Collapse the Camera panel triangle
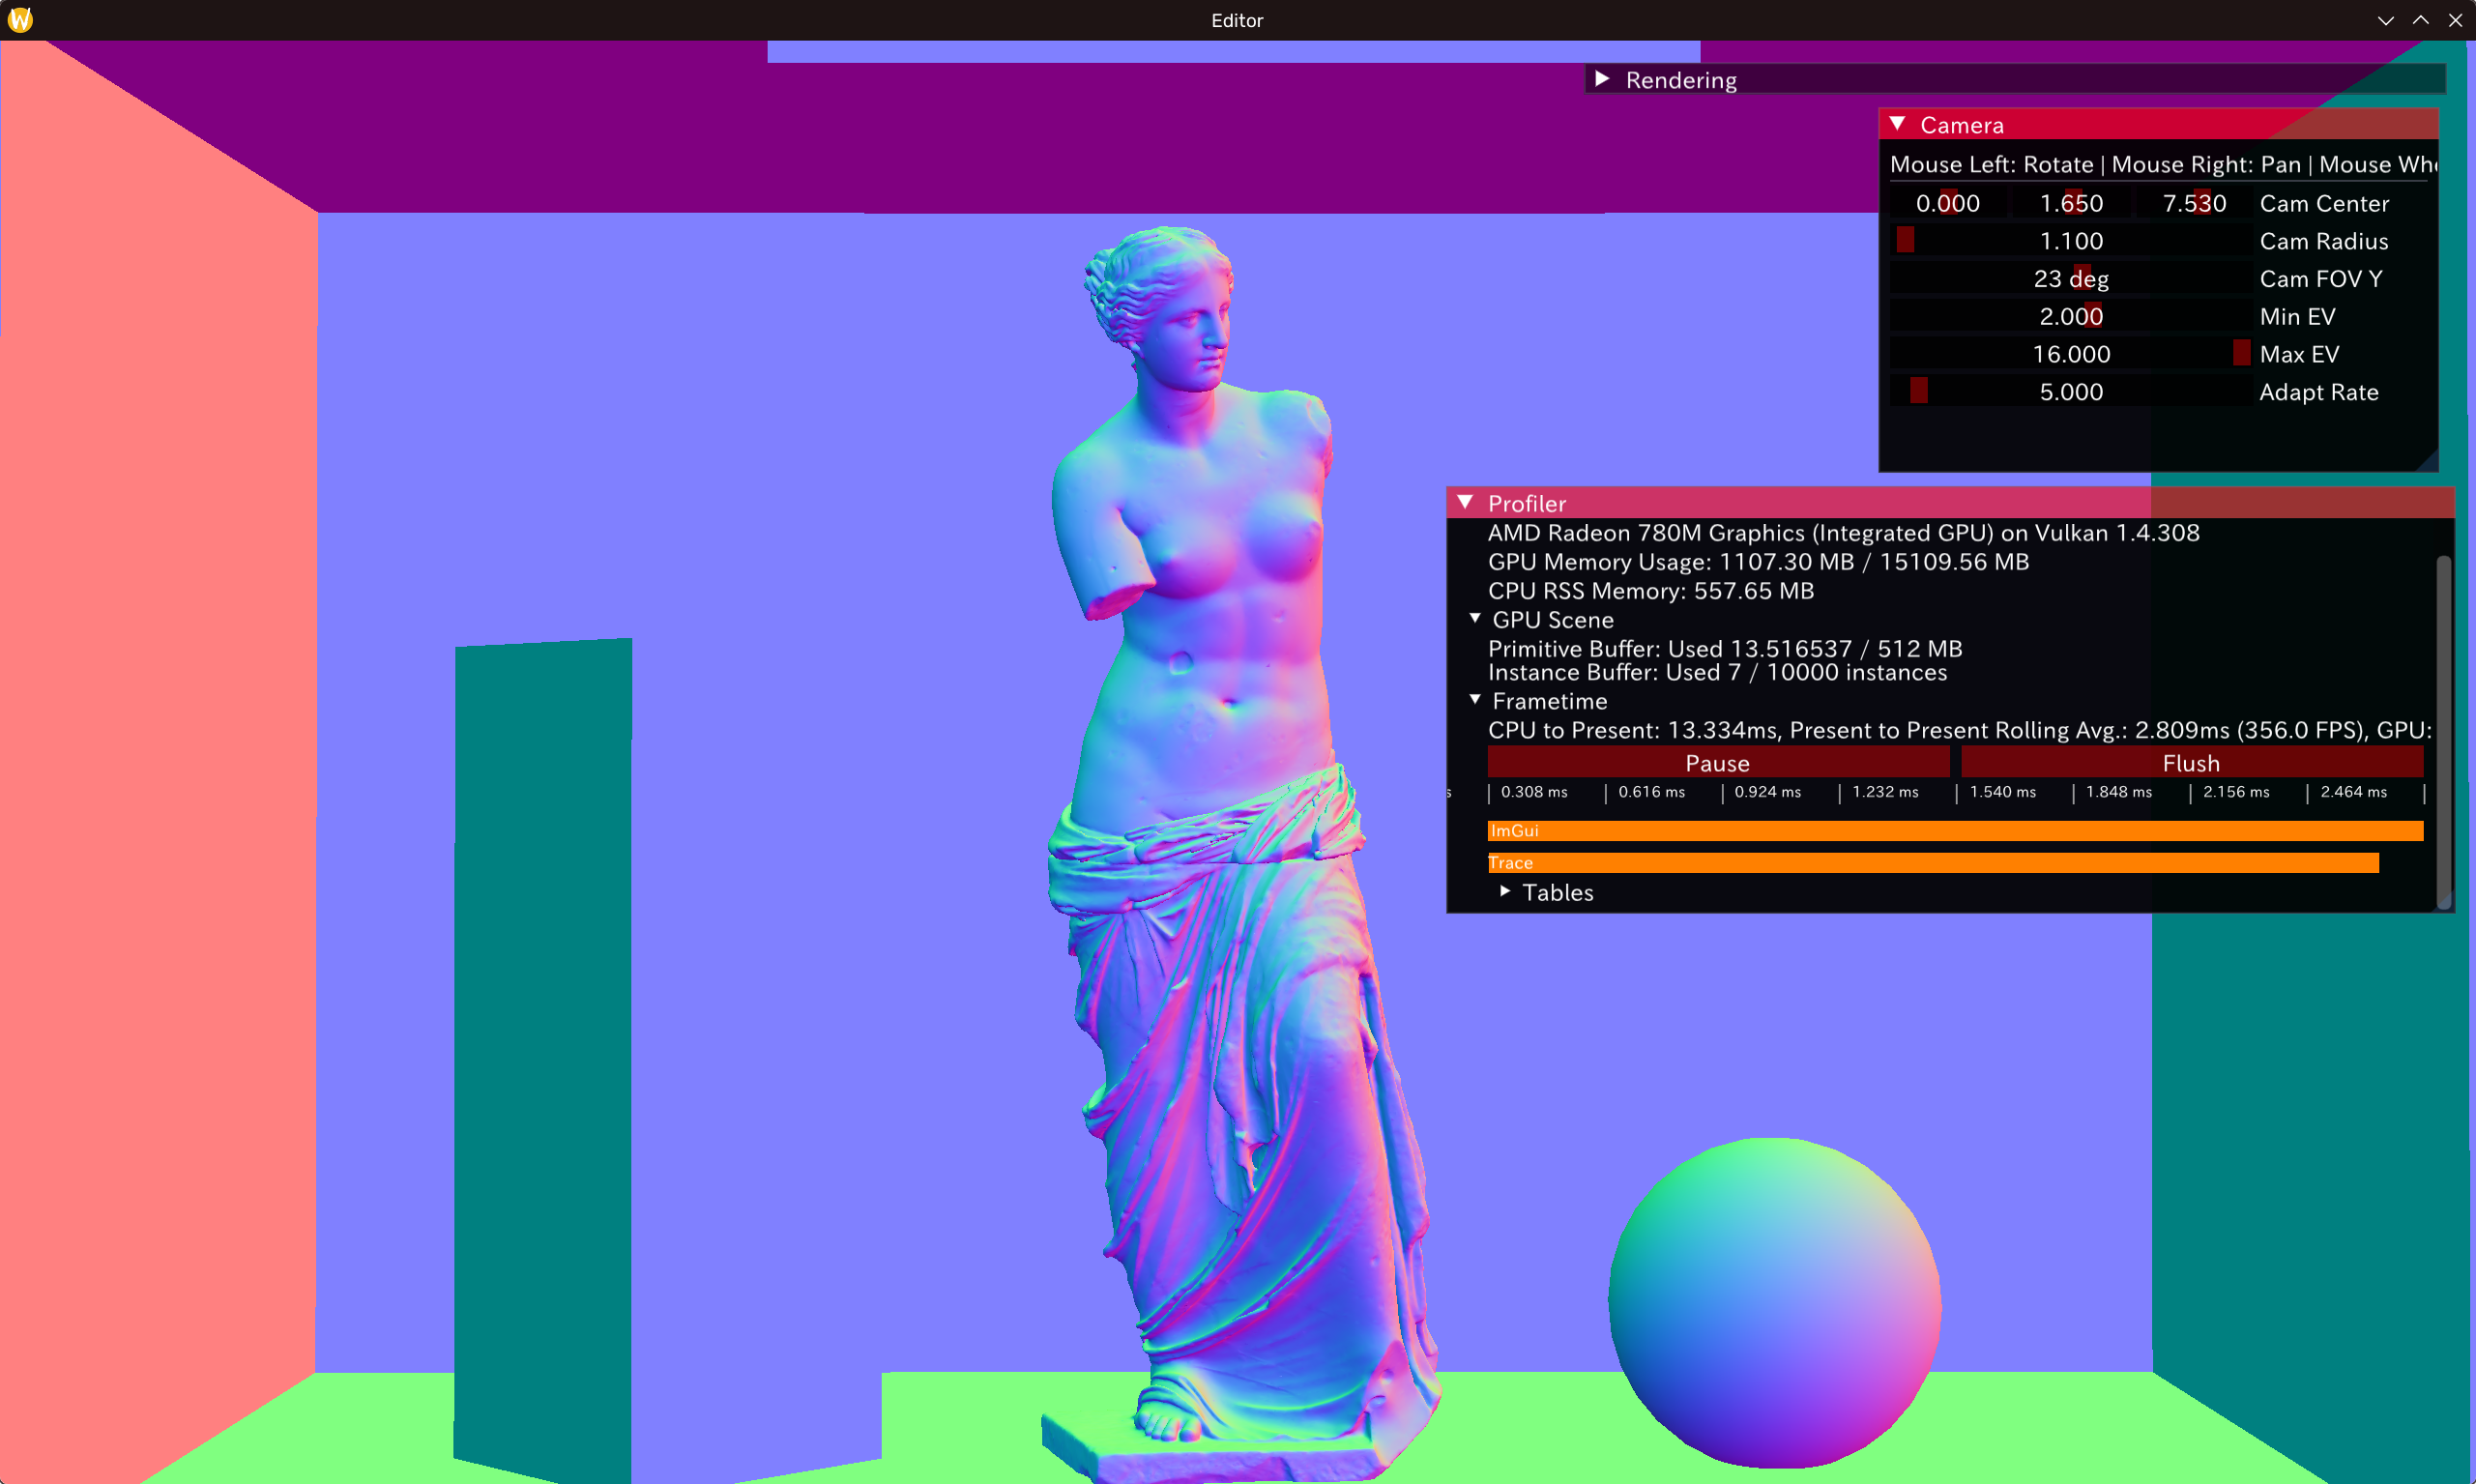The image size is (2476, 1484). [x=1897, y=124]
